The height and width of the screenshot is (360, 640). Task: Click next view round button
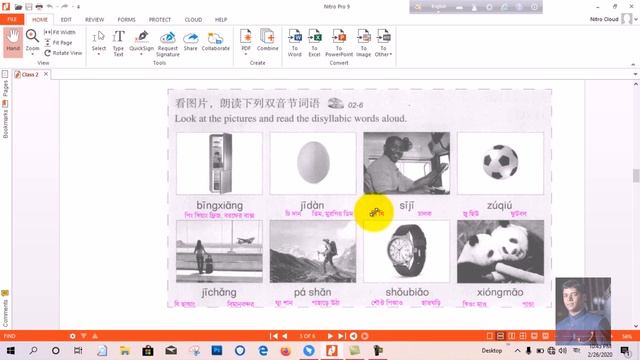click(364, 336)
